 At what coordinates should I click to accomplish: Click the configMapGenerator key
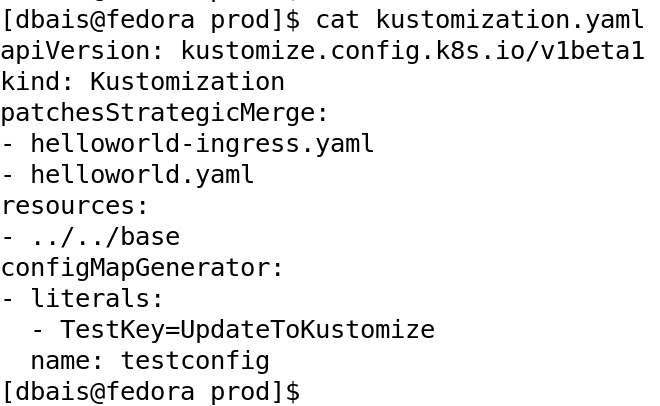click(x=142, y=267)
